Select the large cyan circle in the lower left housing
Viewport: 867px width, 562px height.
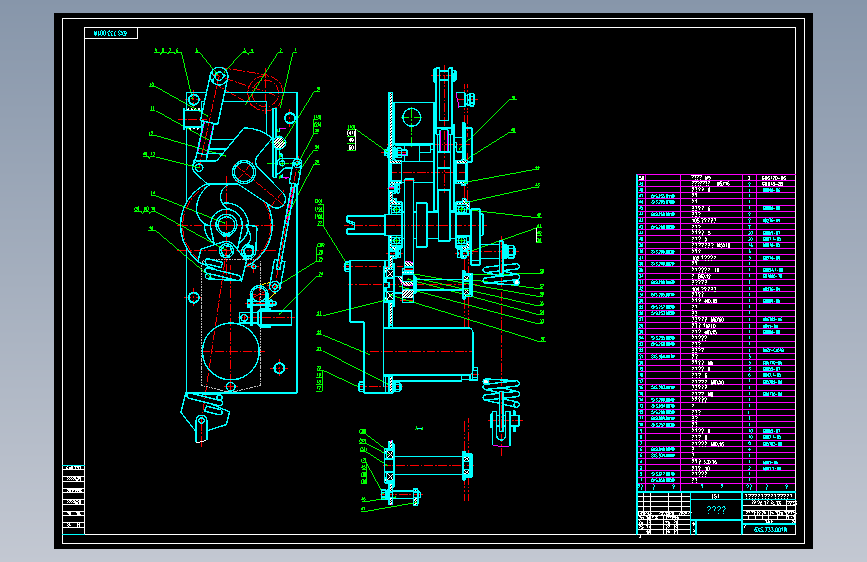[x=231, y=352]
